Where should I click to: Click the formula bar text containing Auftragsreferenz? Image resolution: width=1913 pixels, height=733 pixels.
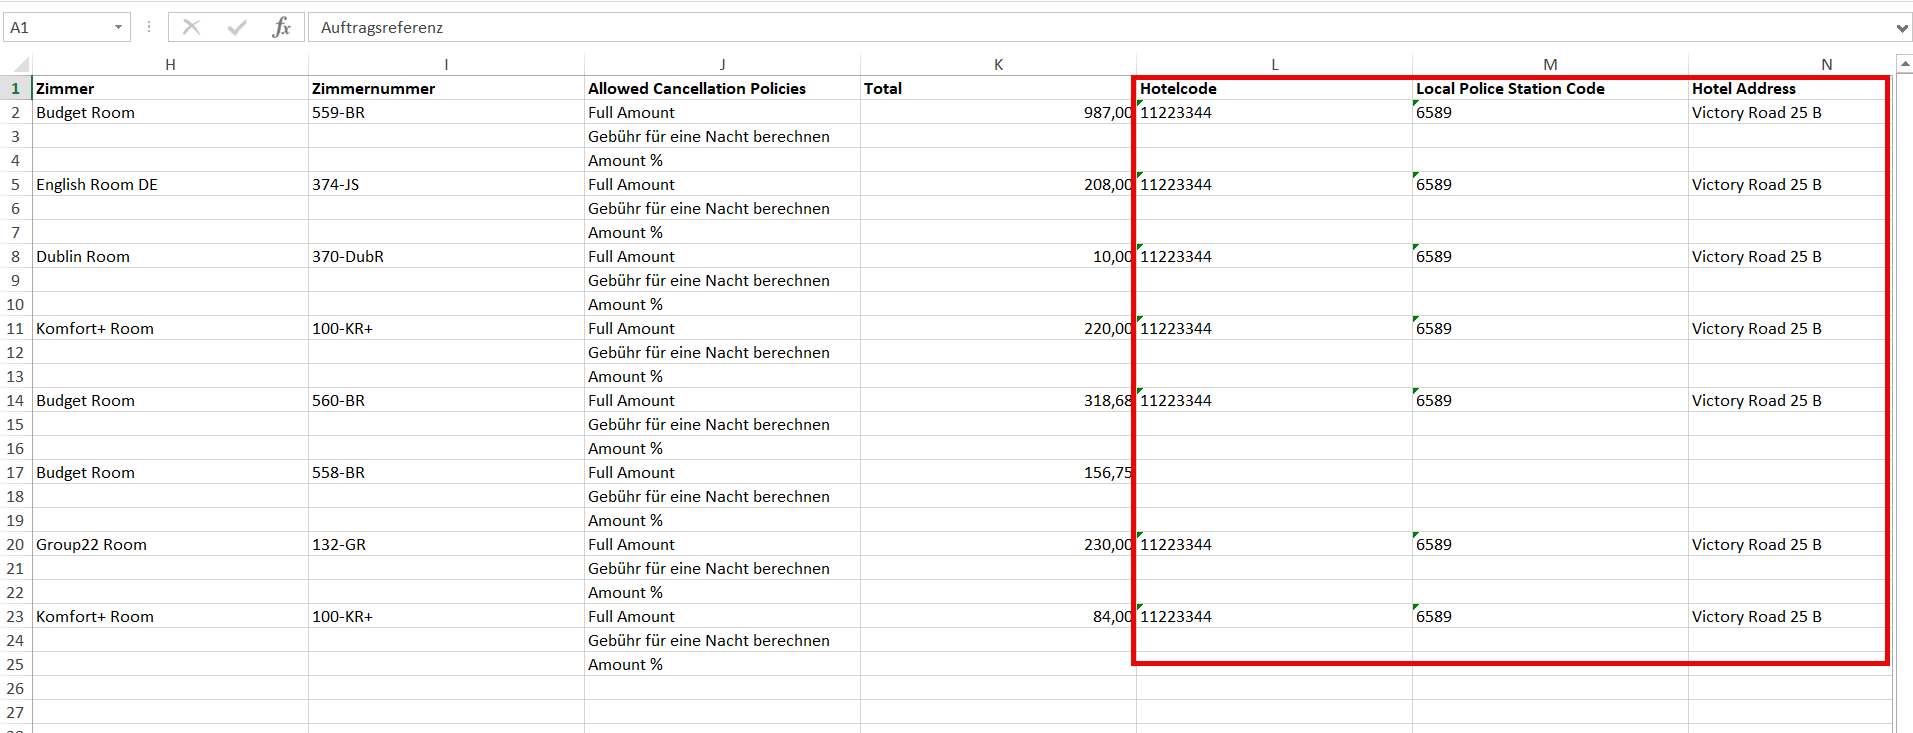pyautogui.click(x=382, y=28)
